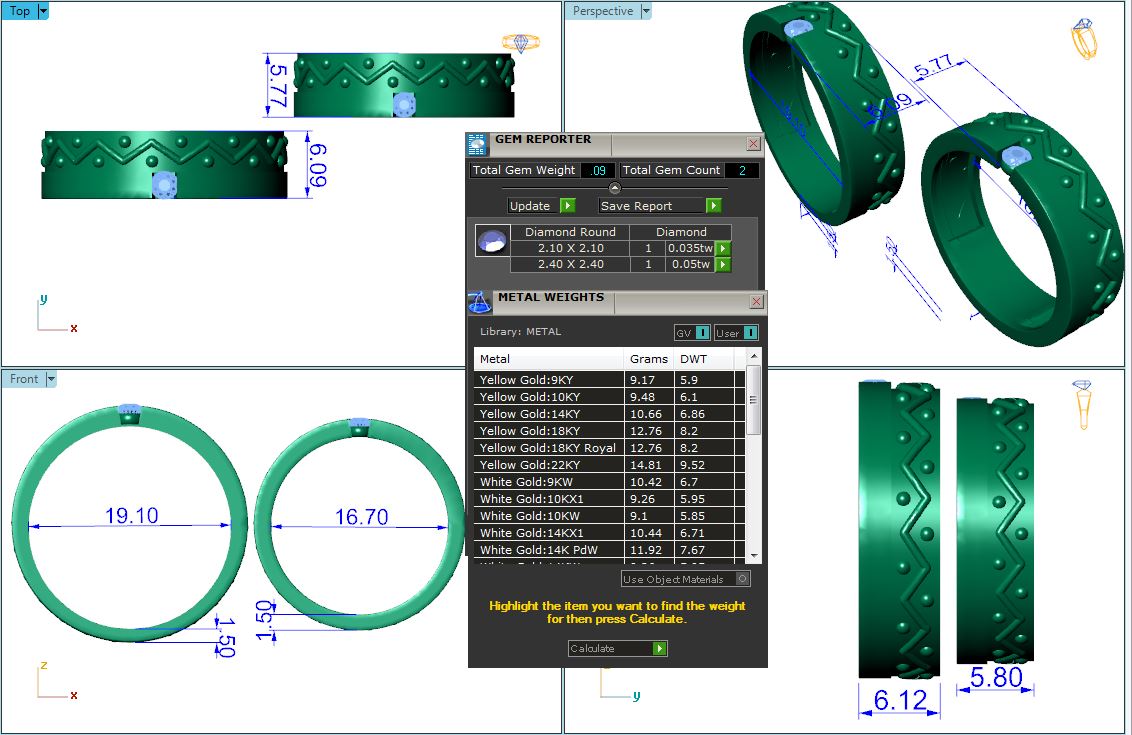This screenshot has height=735, width=1132.
Task: Click the metal list scroll up arrow
Action: coord(754,356)
